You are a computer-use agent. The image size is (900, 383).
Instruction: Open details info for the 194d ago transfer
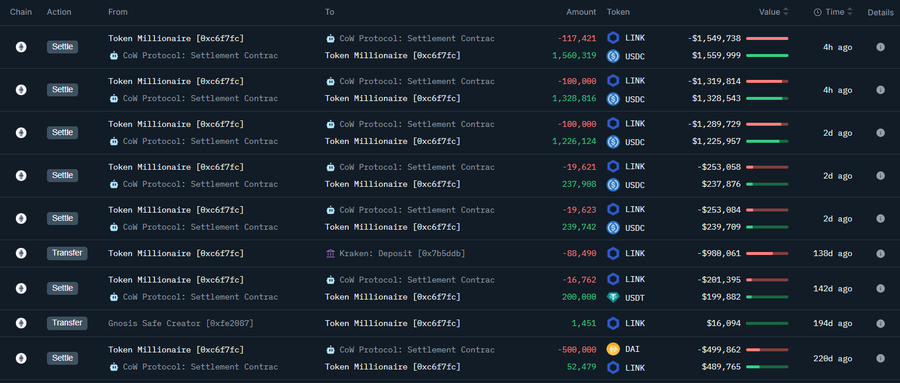pyautogui.click(x=880, y=323)
